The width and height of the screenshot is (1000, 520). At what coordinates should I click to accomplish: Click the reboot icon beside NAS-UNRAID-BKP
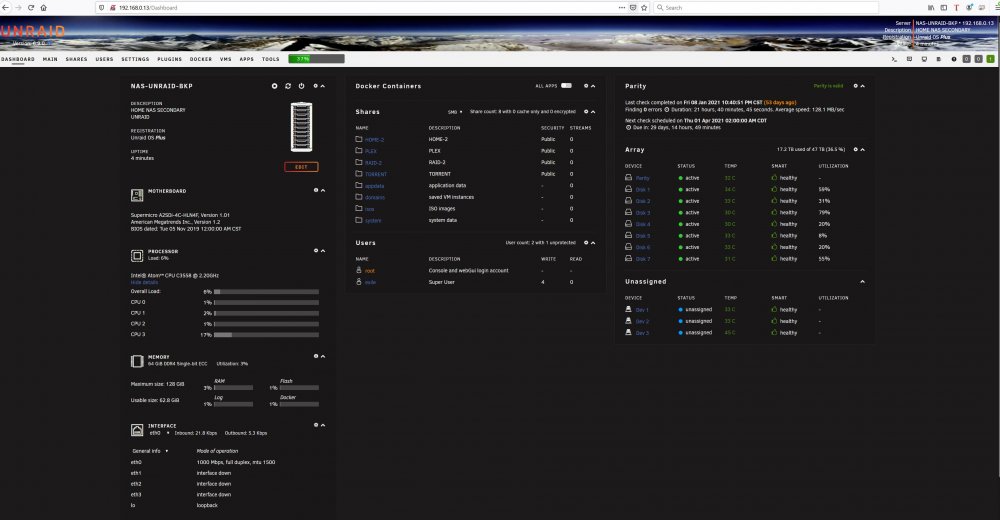click(x=288, y=86)
